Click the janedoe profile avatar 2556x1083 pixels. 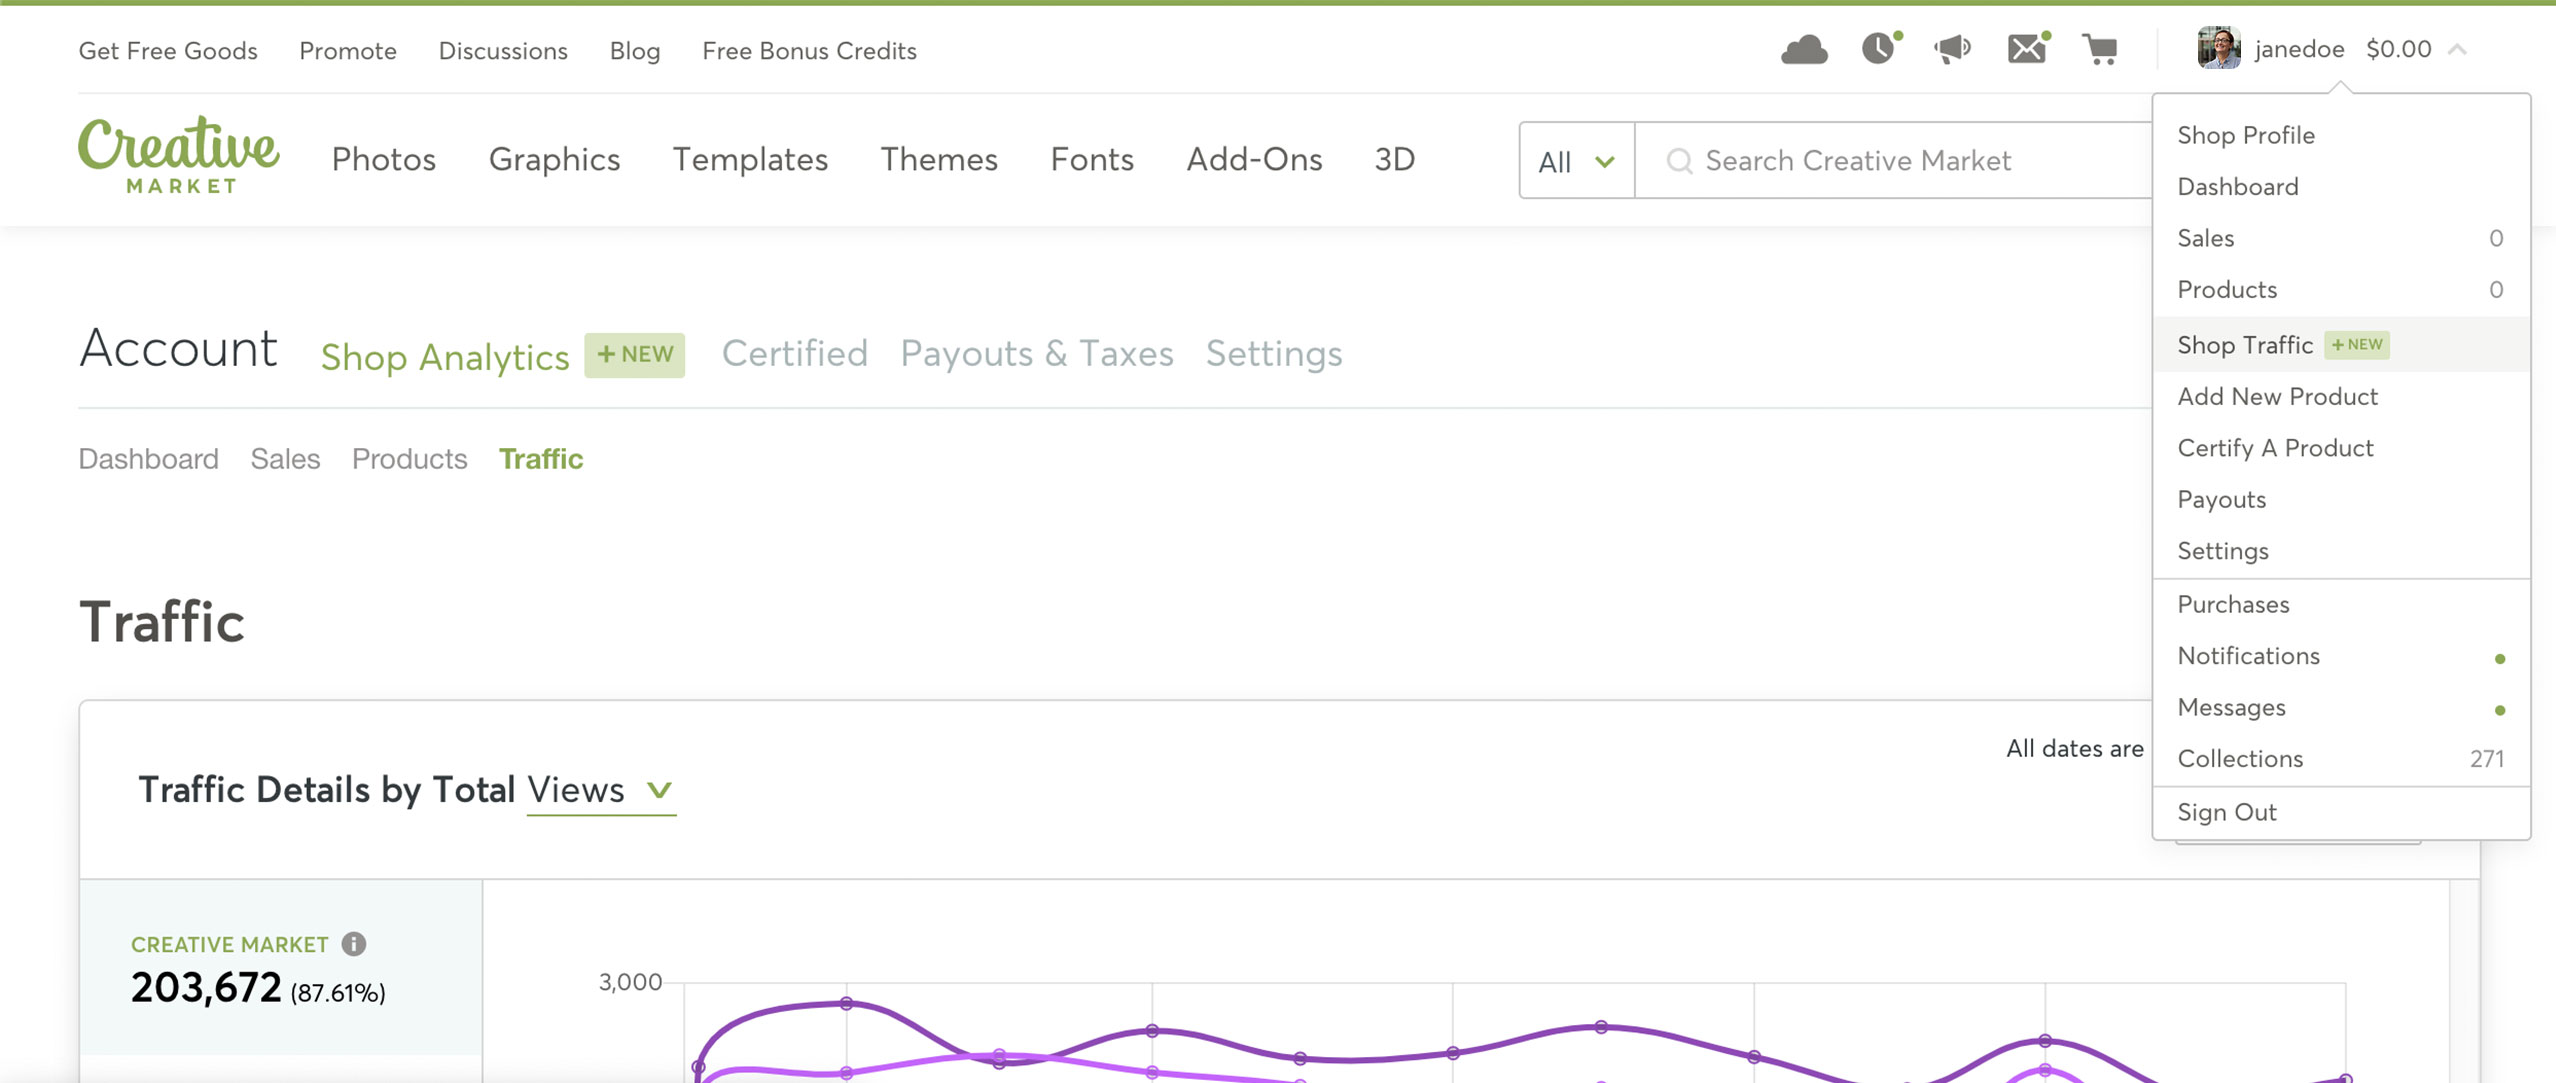click(x=2218, y=48)
